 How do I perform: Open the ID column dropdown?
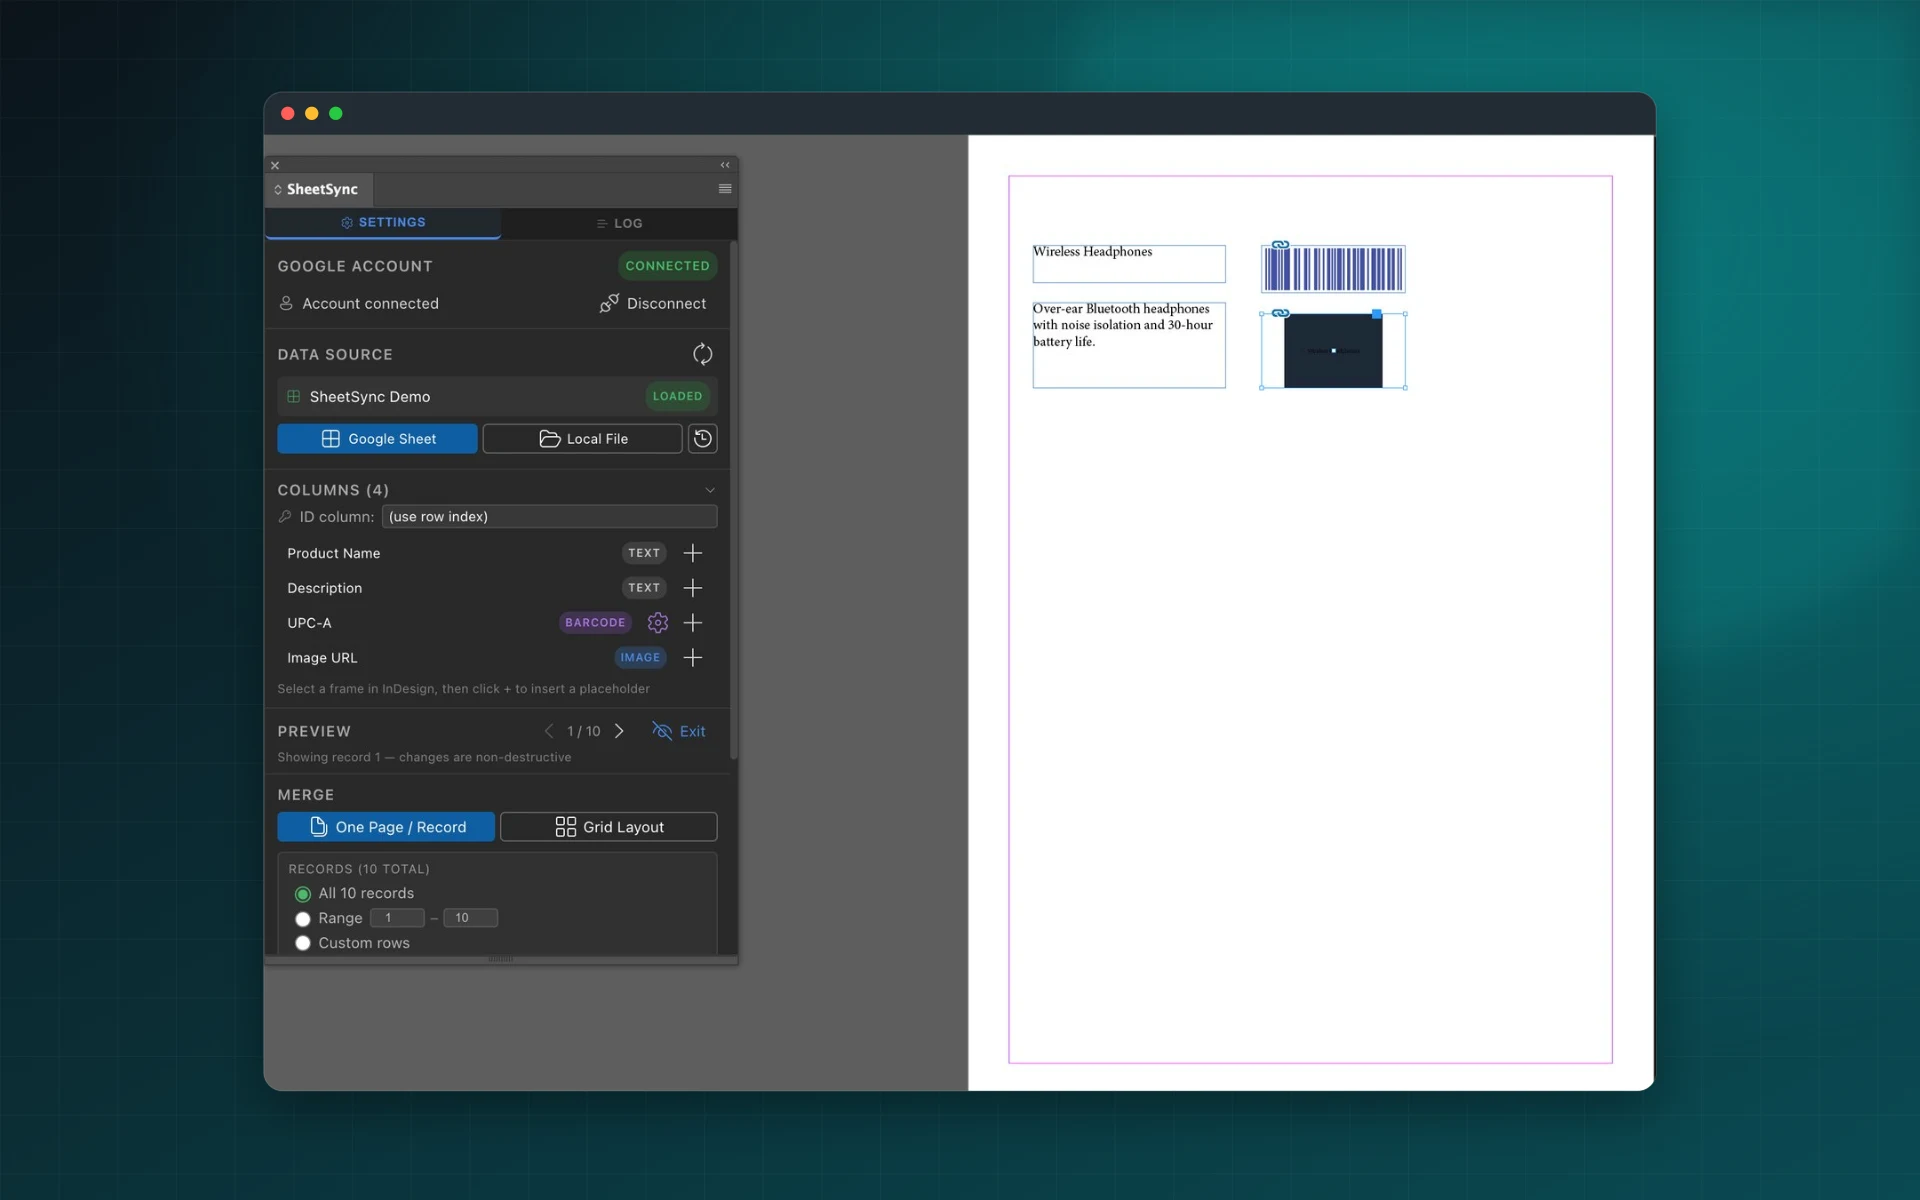[x=549, y=516]
